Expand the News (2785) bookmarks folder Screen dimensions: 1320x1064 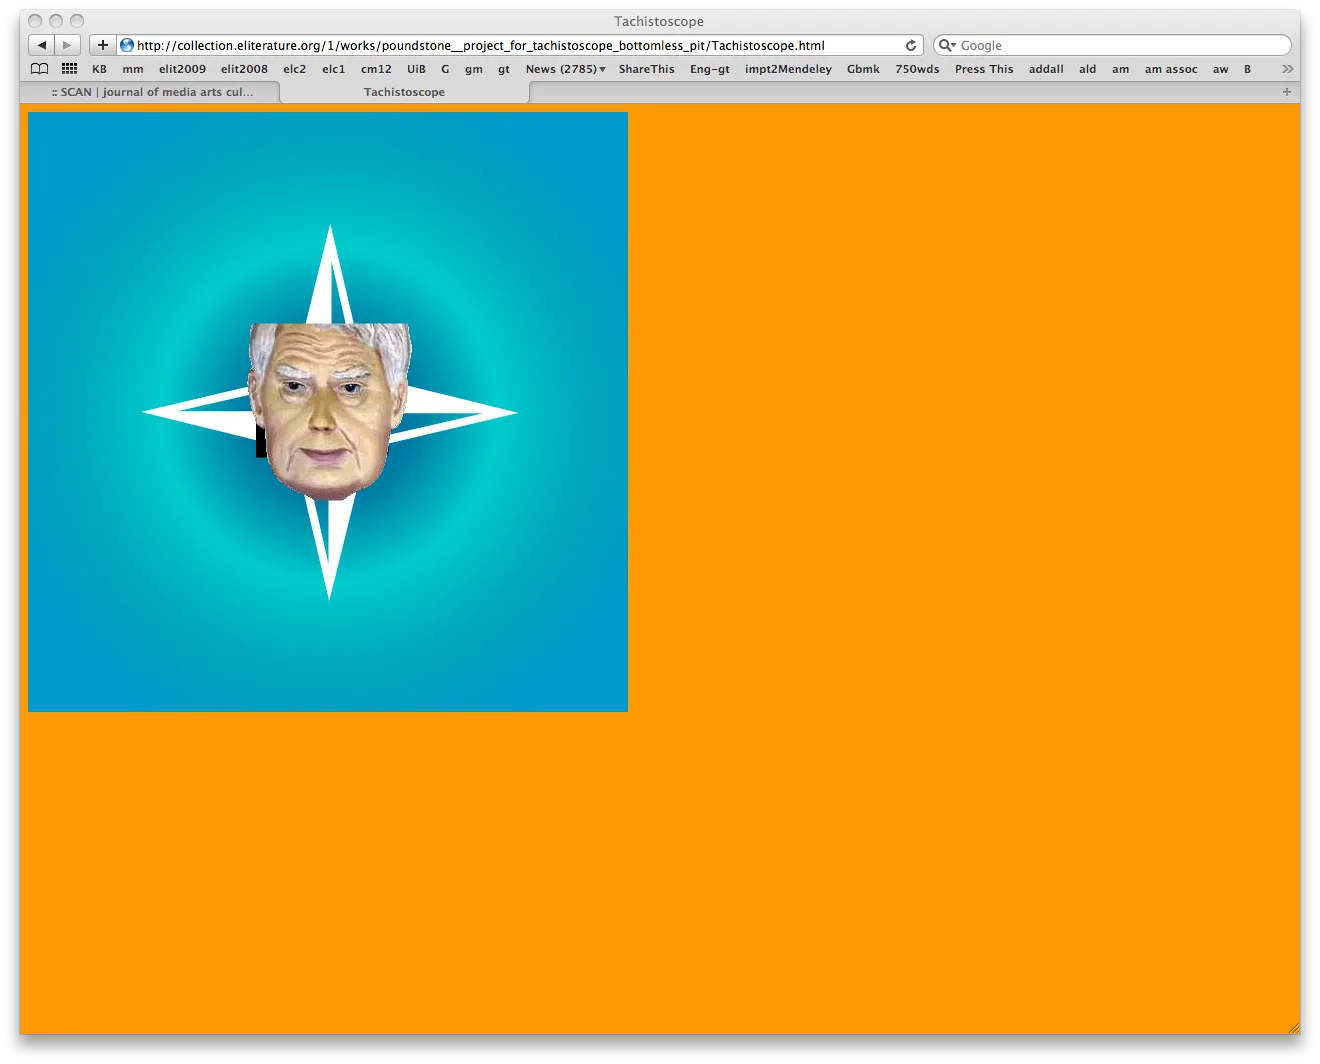coord(565,69)
